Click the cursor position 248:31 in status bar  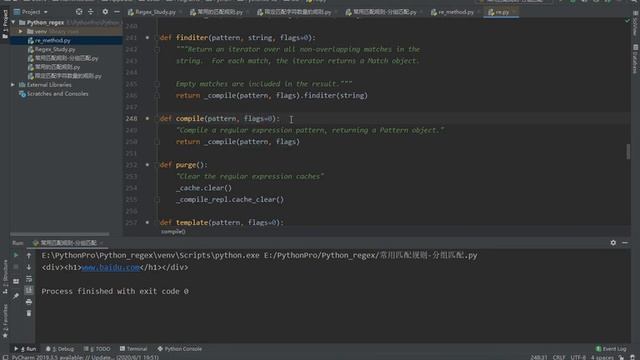(x=539, y=358)
